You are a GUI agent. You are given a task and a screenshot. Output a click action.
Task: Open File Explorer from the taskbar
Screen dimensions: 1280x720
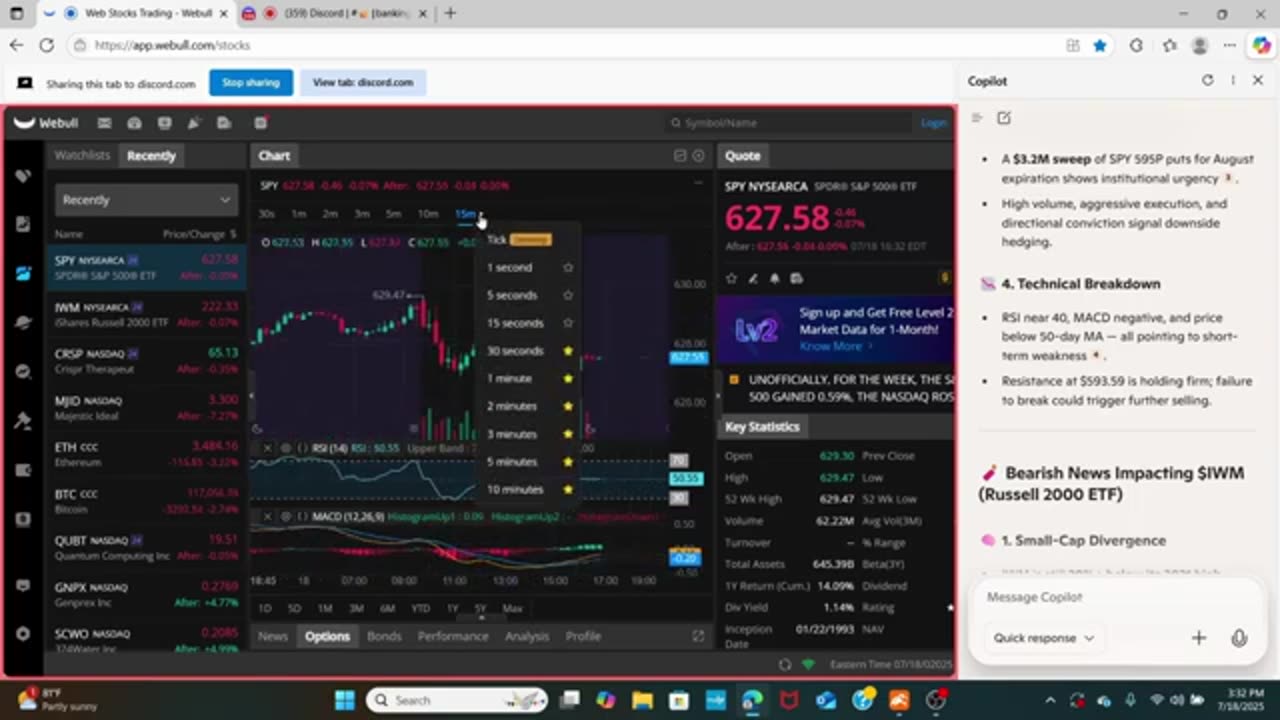coord(642,700)
